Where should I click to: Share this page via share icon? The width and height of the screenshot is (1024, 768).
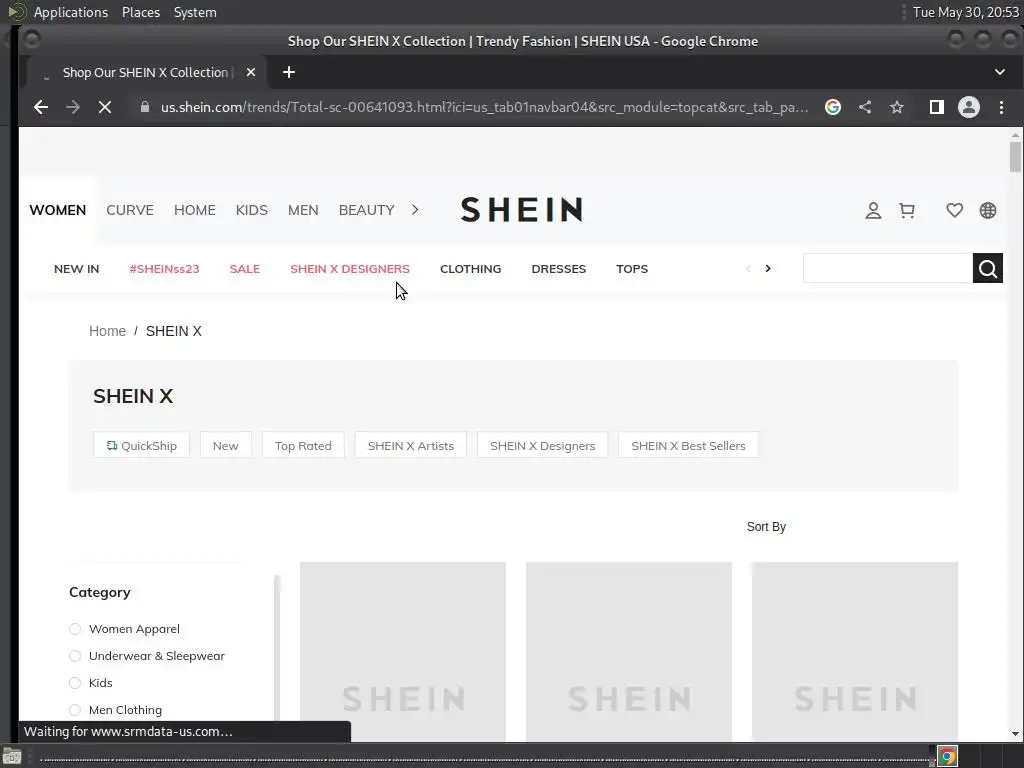click(x=865, y=107)
